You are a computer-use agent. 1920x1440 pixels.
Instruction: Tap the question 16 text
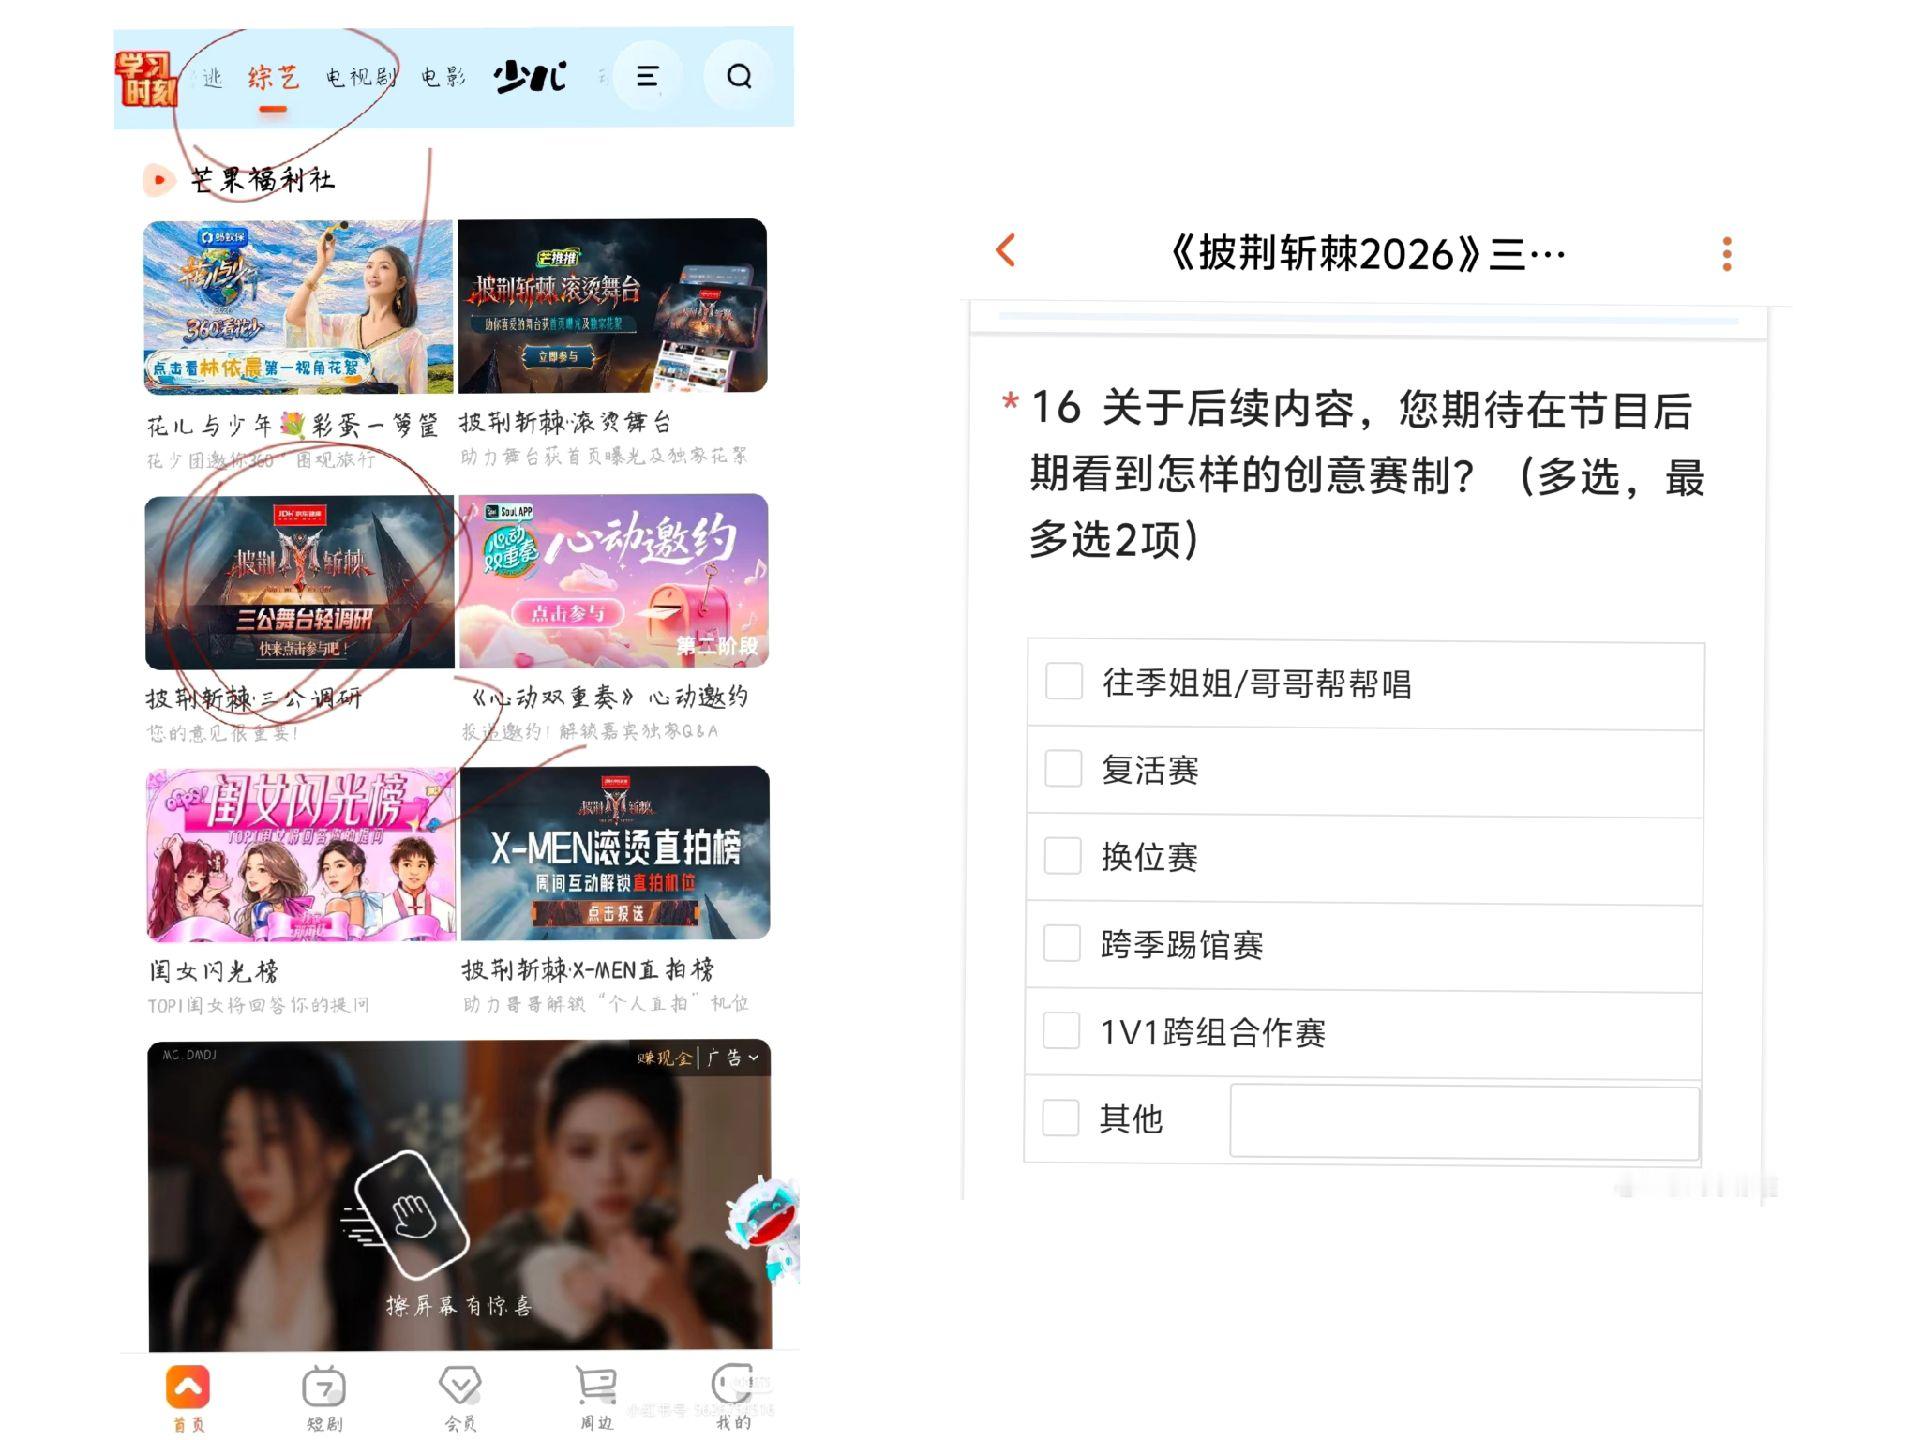tap(1367, 474)
